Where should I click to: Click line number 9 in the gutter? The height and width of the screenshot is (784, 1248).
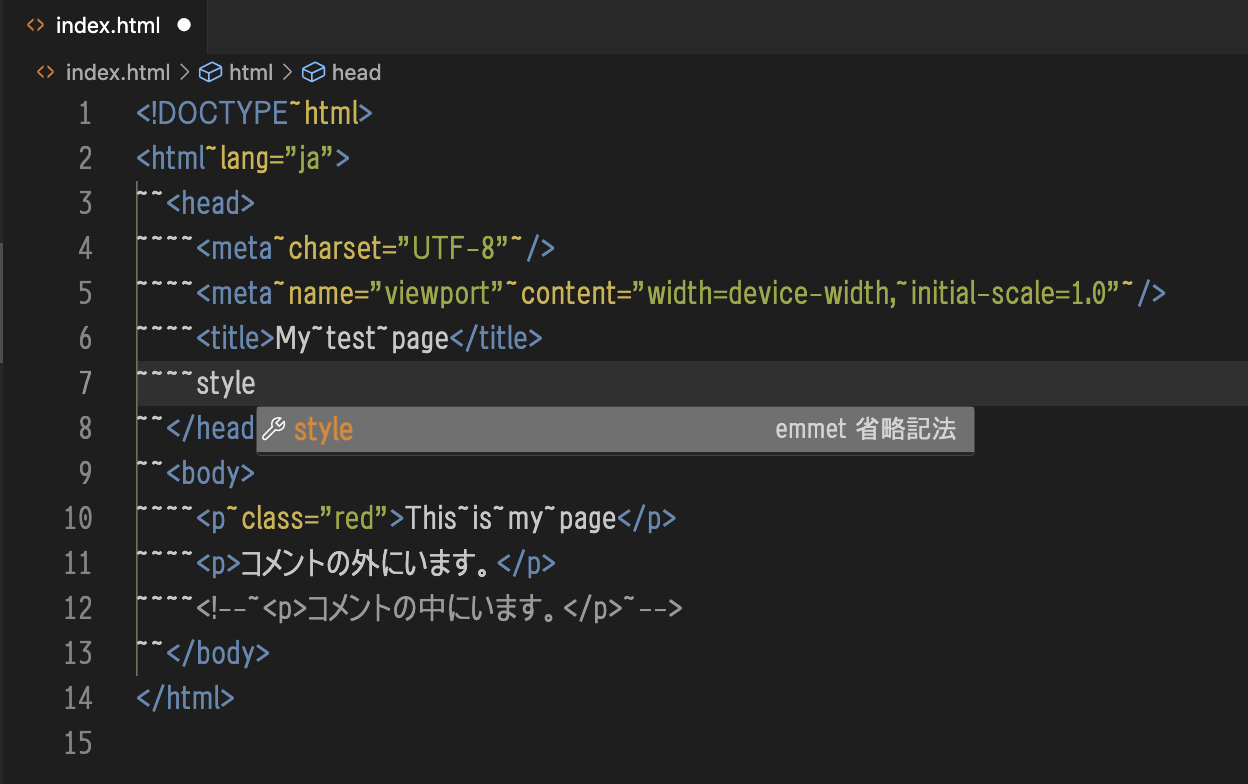[x=85, y=473]
